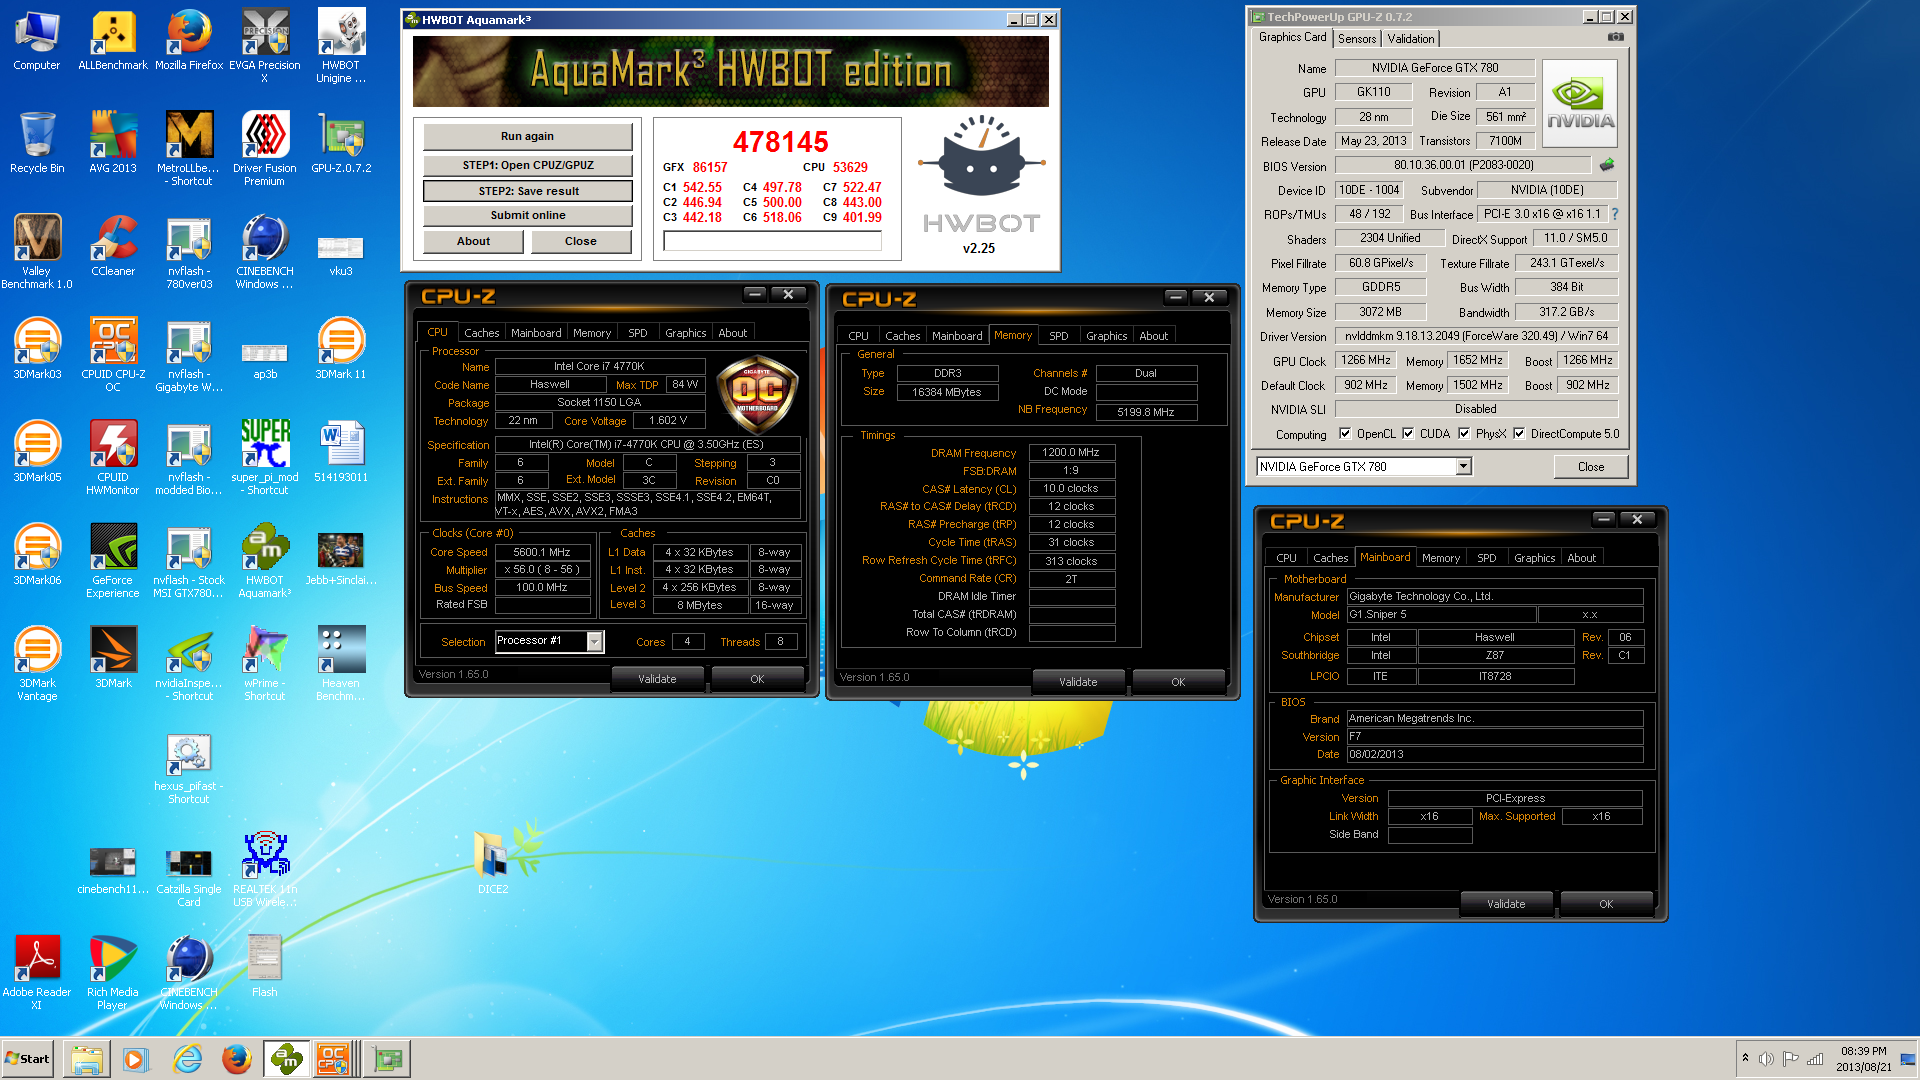Launch CCleaner from the desktop
1920x1080 pixels.
tap(113, 245)
